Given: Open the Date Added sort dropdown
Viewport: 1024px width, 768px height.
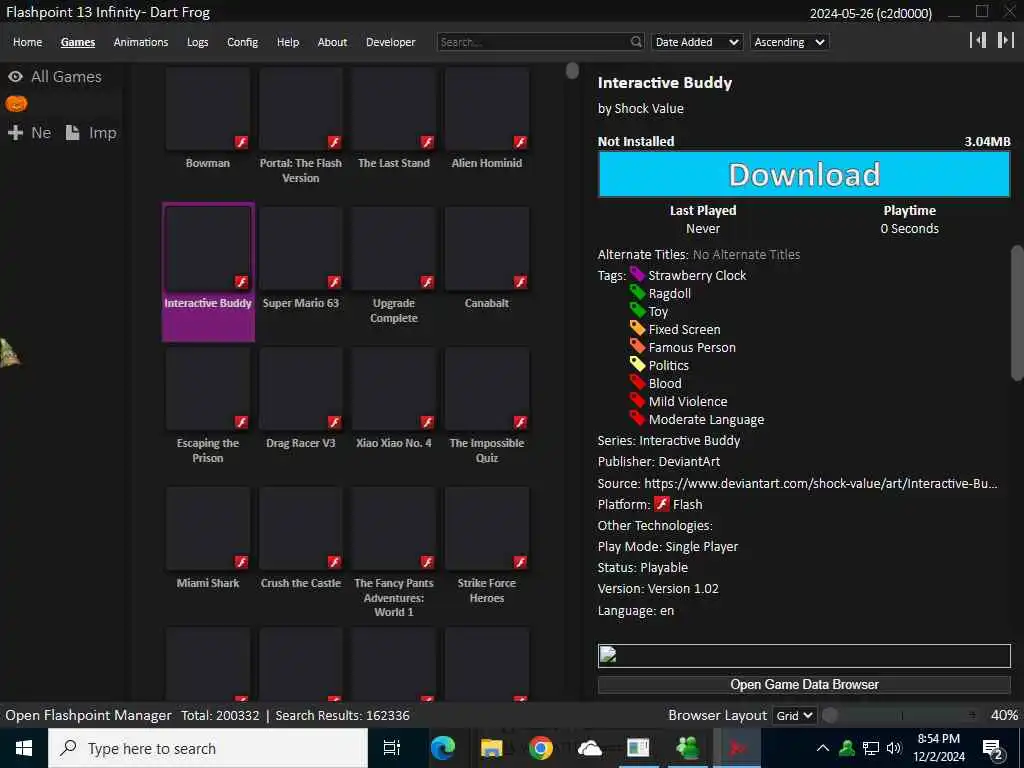Looking at the screenshot, I should (697, 42).
